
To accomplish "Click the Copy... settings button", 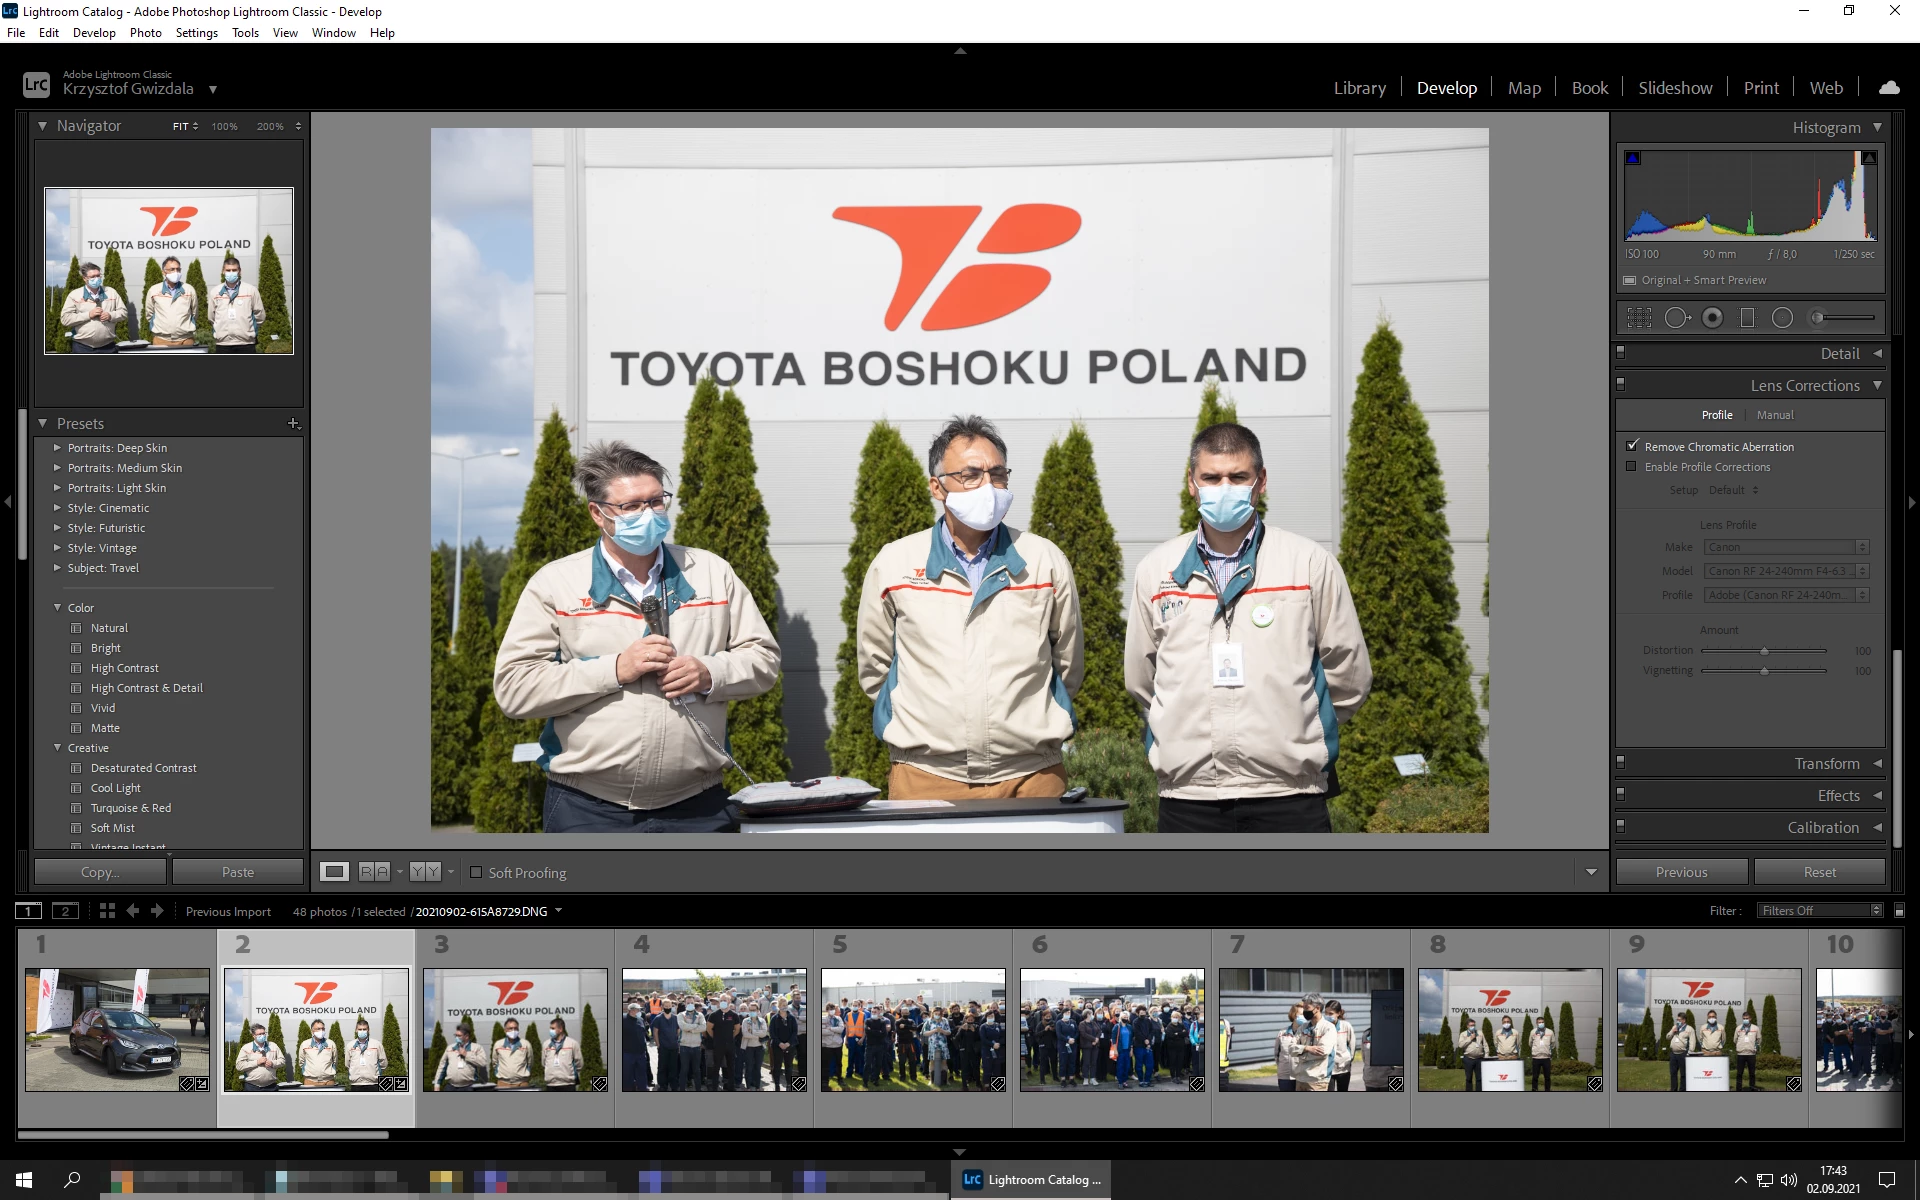I will (x=100, y=872).
